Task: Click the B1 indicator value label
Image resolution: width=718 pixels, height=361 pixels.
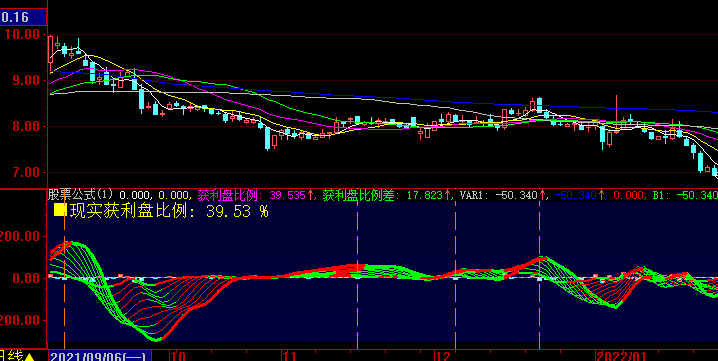Action: coord(685,195)
